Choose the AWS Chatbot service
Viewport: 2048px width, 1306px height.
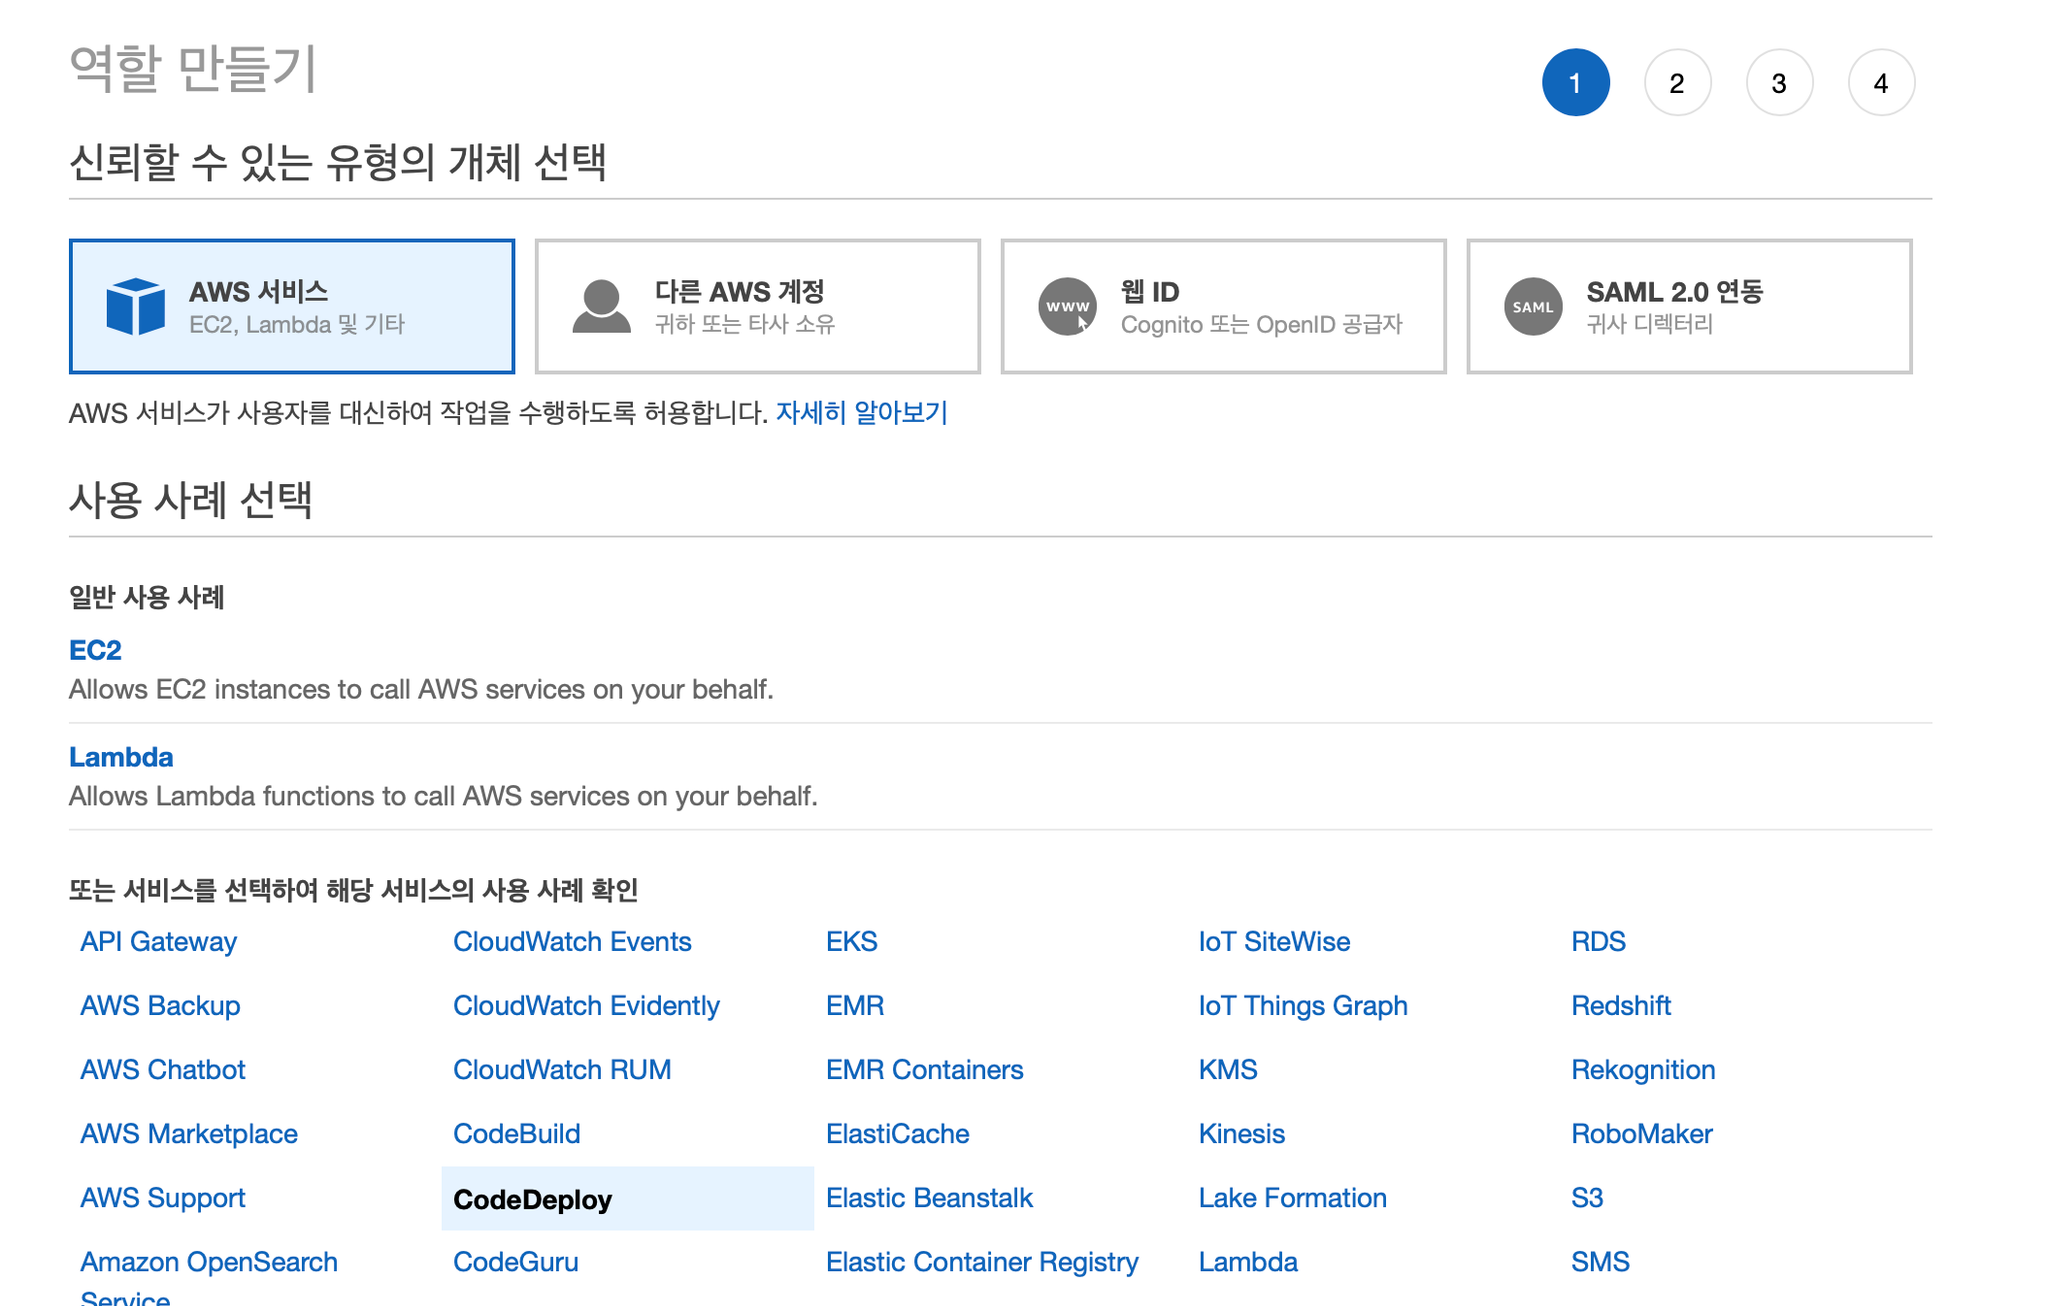(162, 1070)
